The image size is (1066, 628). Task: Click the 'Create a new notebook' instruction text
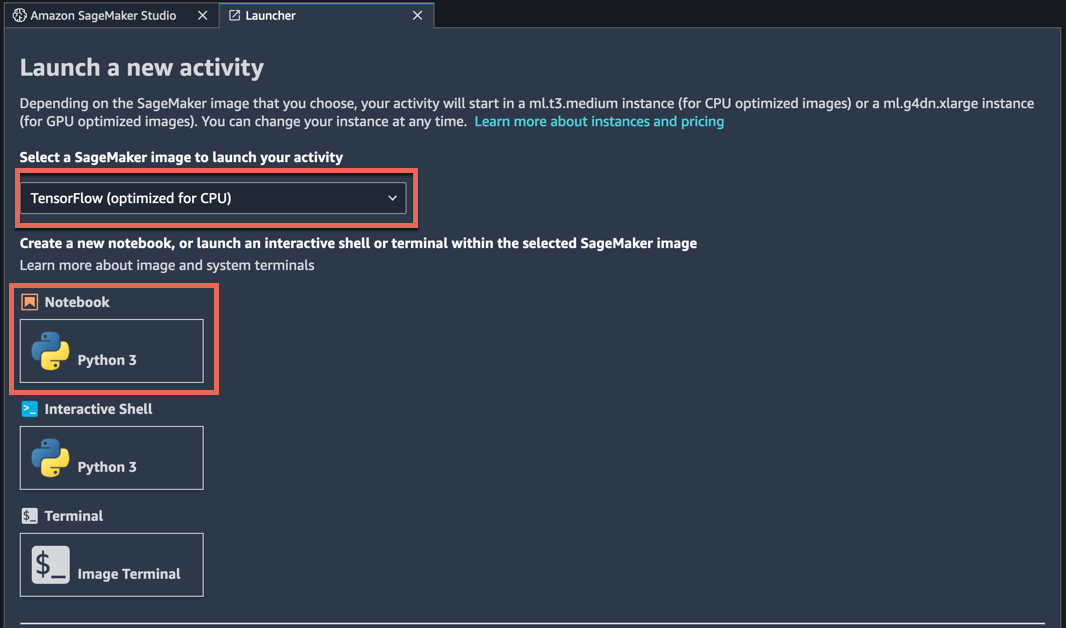(x=358, y=243)
